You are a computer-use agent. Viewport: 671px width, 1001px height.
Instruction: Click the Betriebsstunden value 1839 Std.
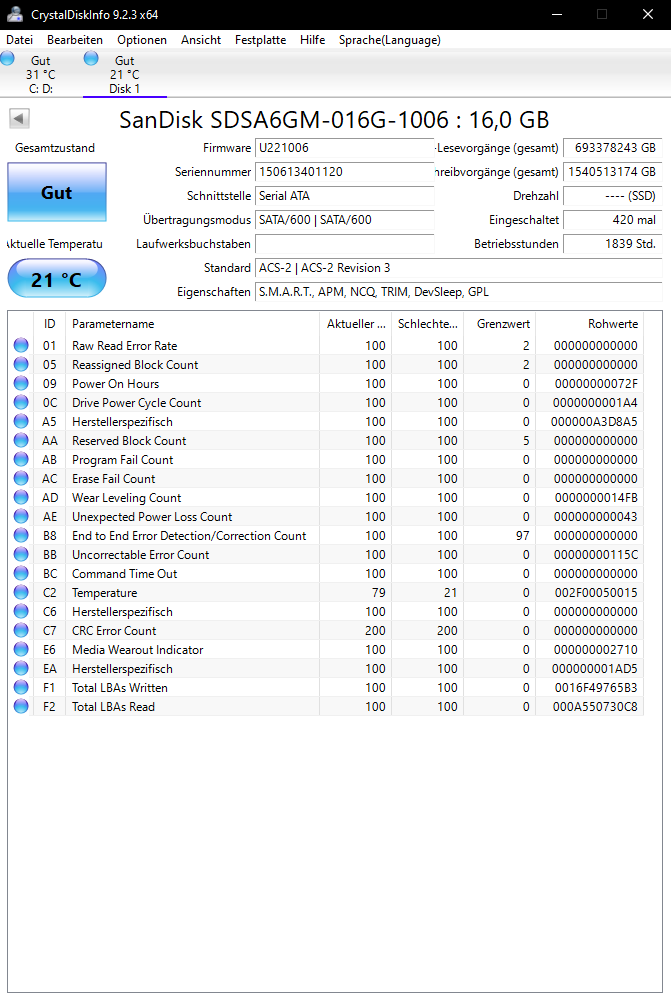(x=613, y=244)
